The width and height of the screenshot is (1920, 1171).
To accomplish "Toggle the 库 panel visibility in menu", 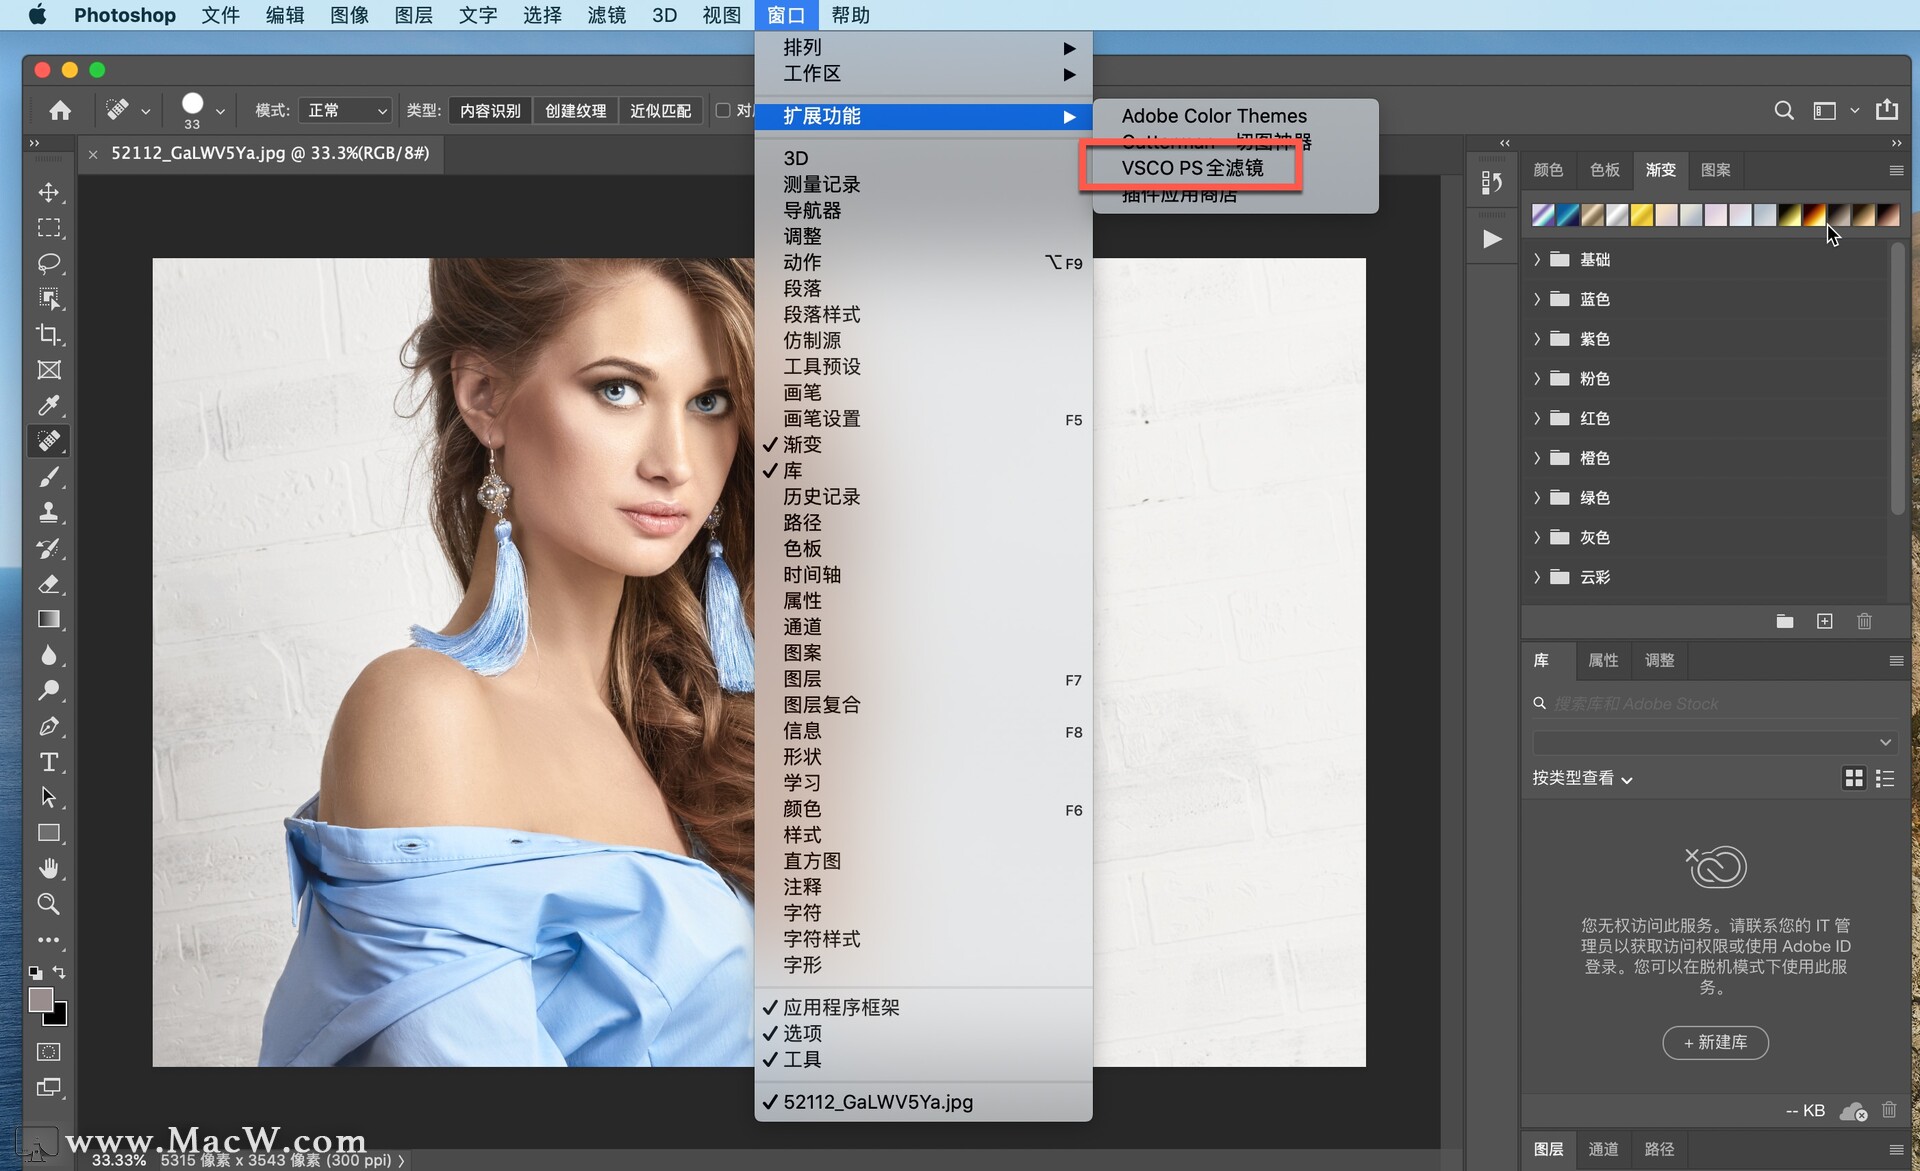I will (792, 470).
